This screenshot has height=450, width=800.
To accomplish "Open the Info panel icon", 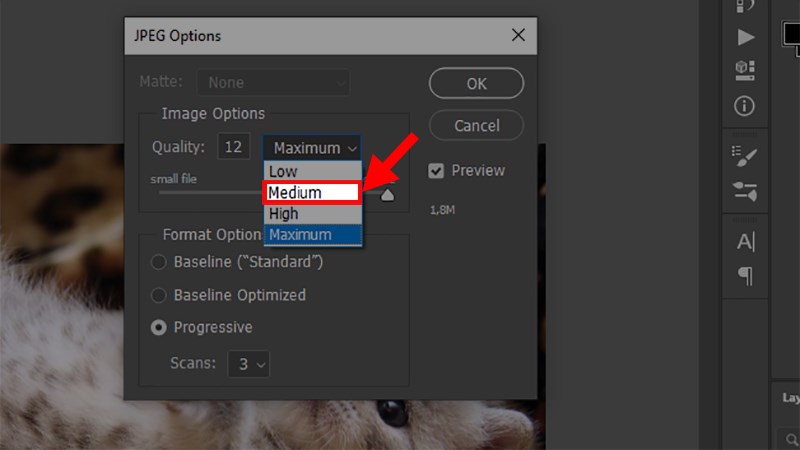I will click(745, 105).
